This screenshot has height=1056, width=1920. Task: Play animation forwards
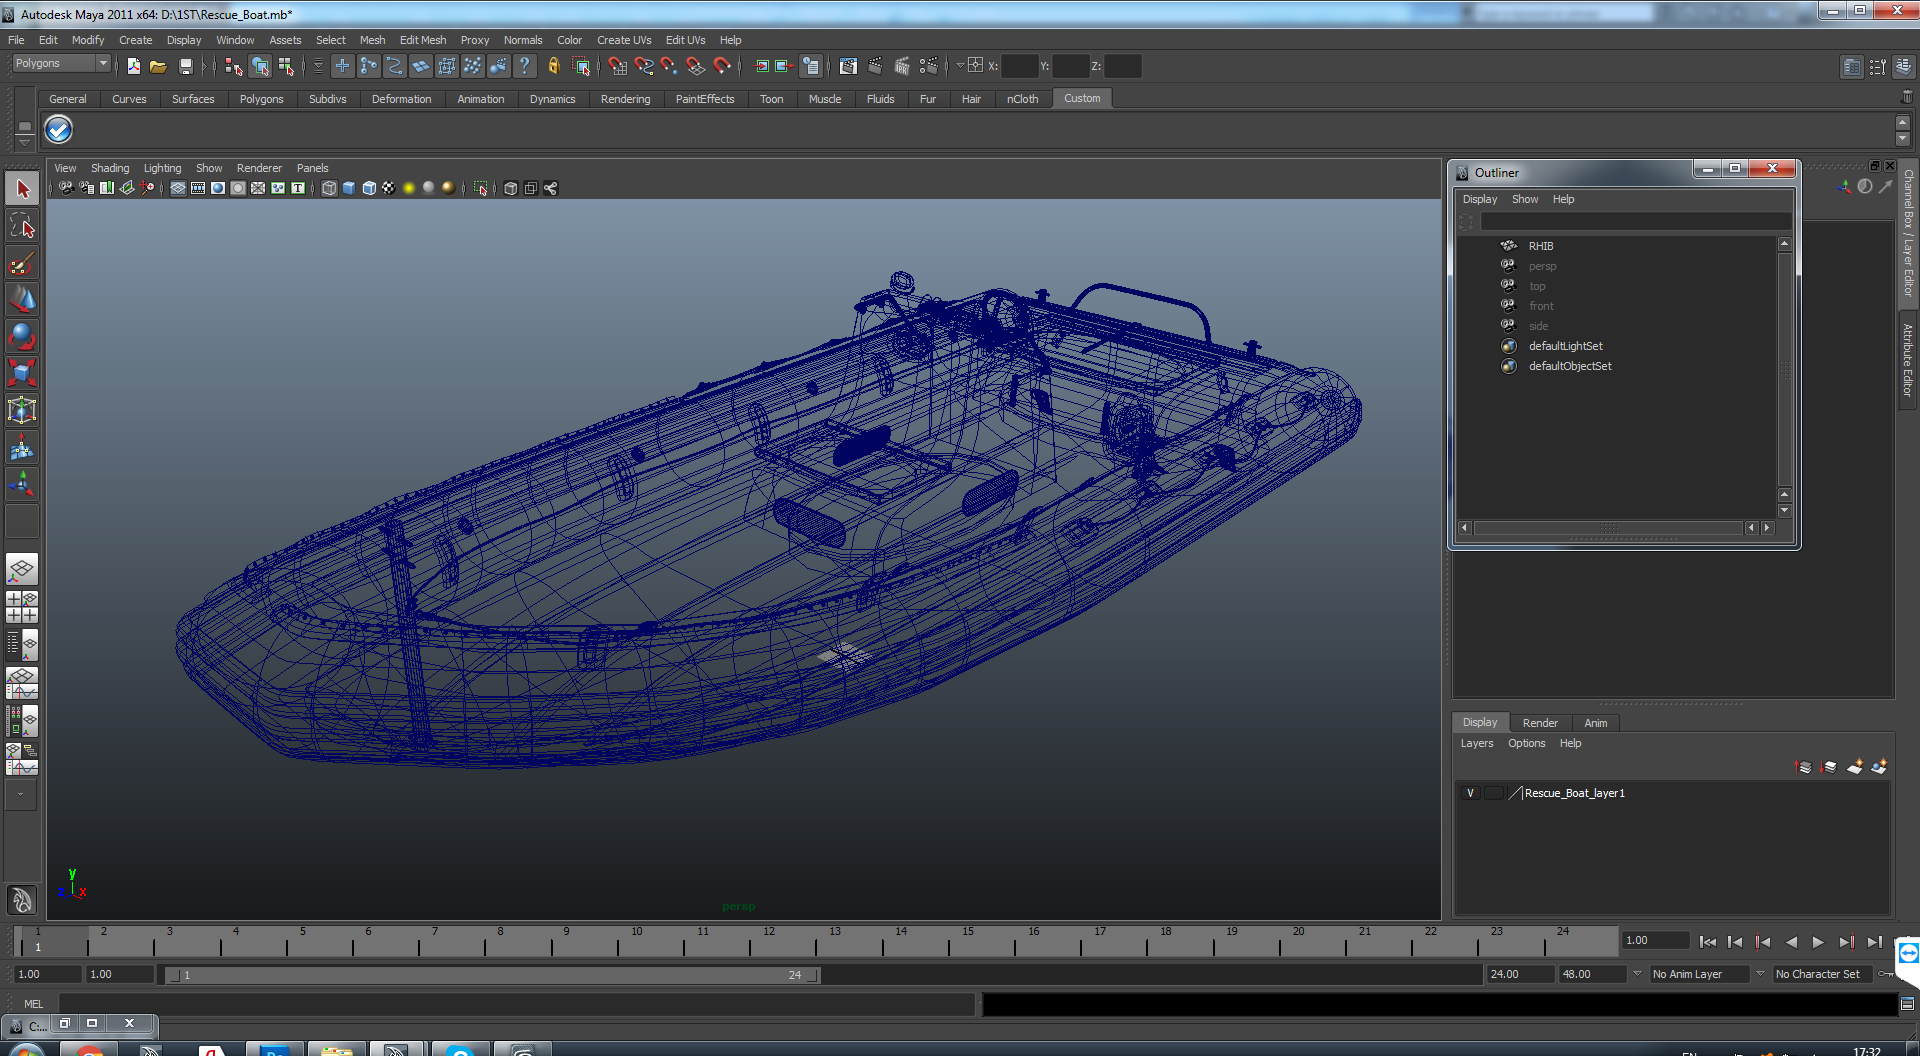tap(1818, 942)
